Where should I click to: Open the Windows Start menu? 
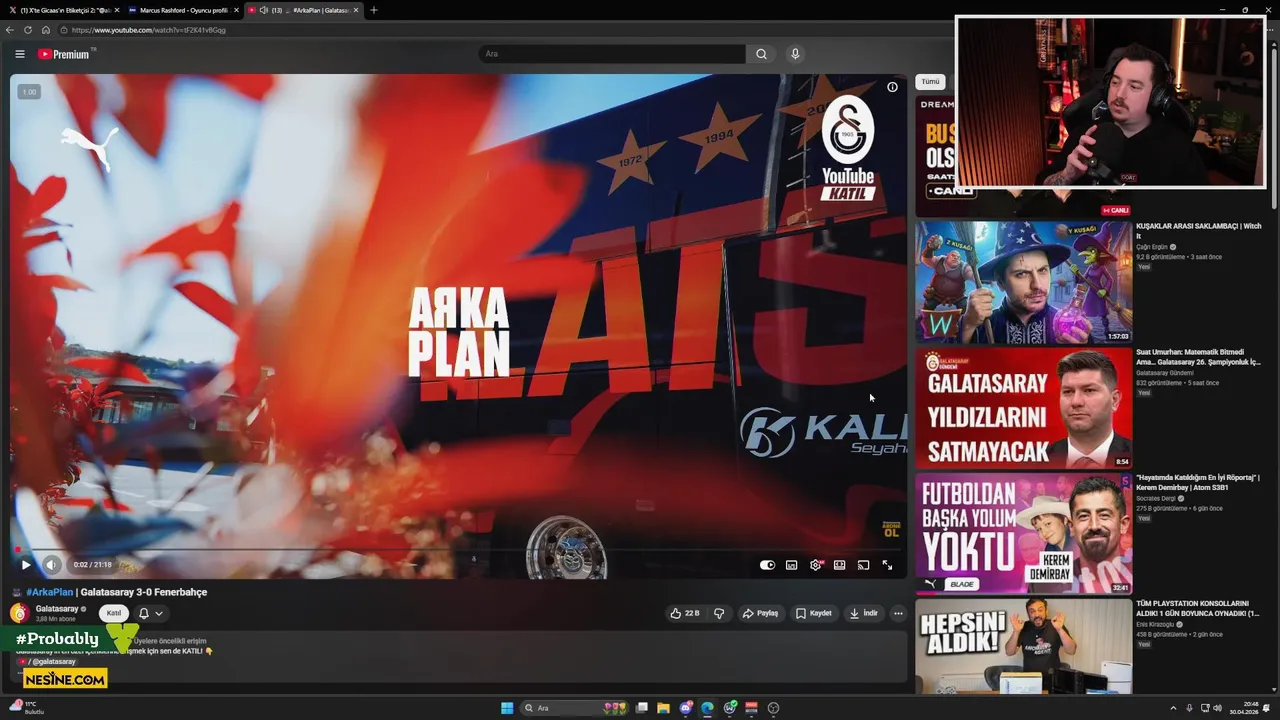(507, 708)
